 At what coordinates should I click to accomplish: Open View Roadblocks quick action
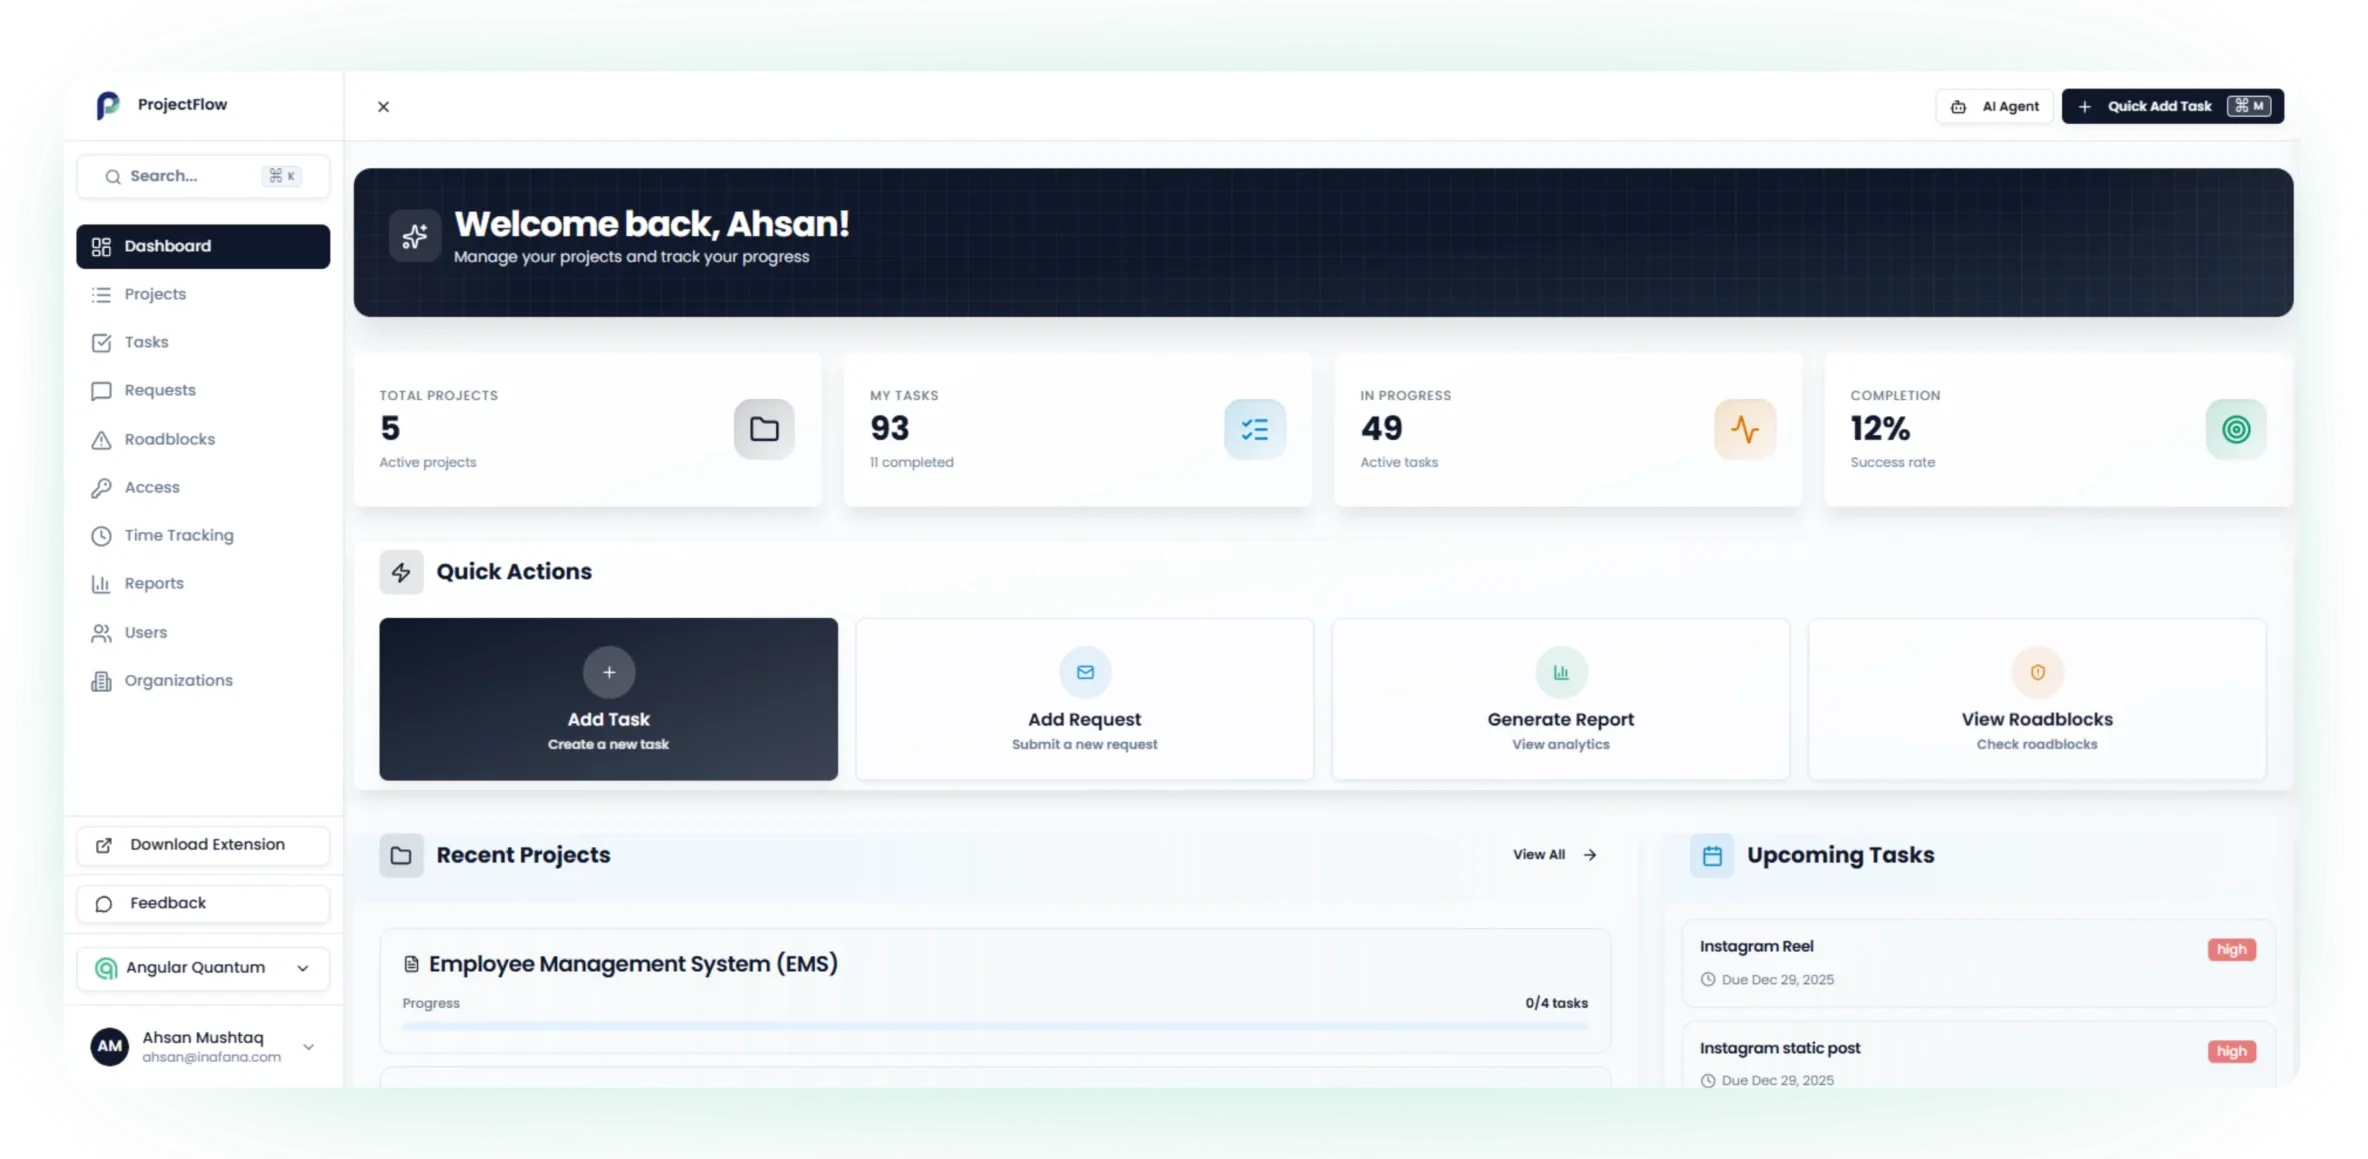coord(2037,699)
